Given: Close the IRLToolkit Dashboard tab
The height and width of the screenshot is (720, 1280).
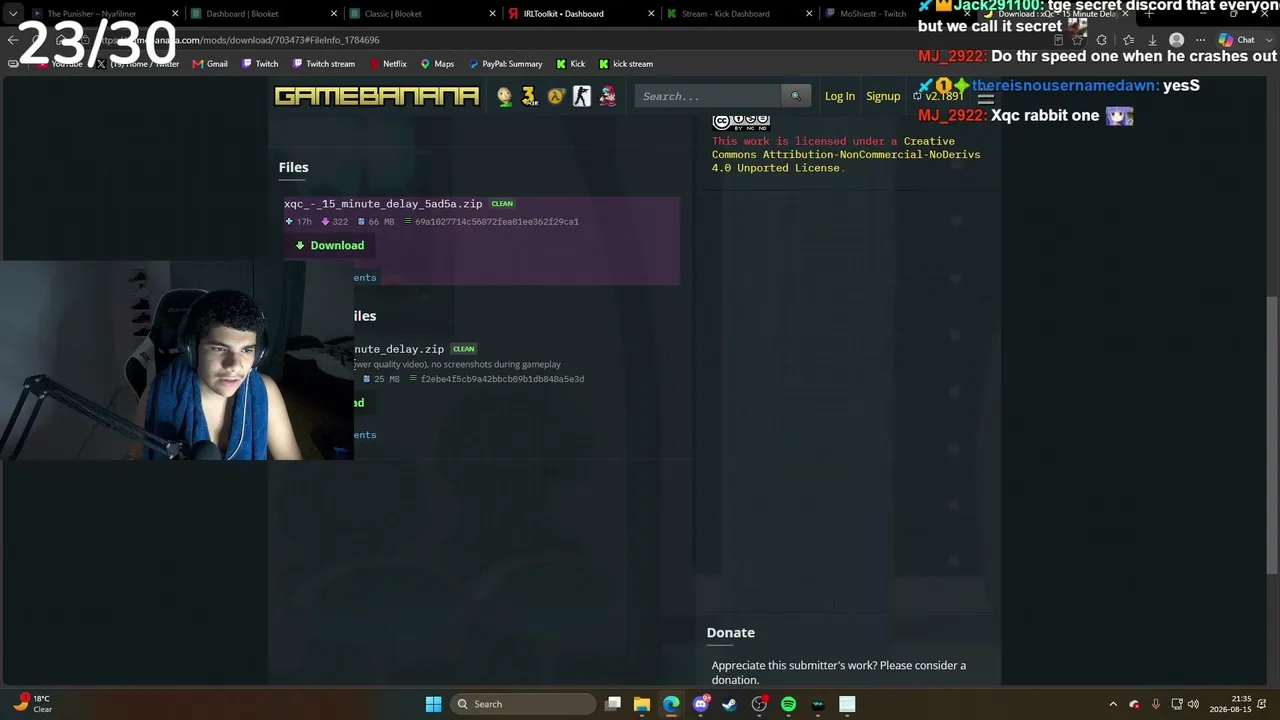Looking at the screenshot, I should click(x=651, y=14).
